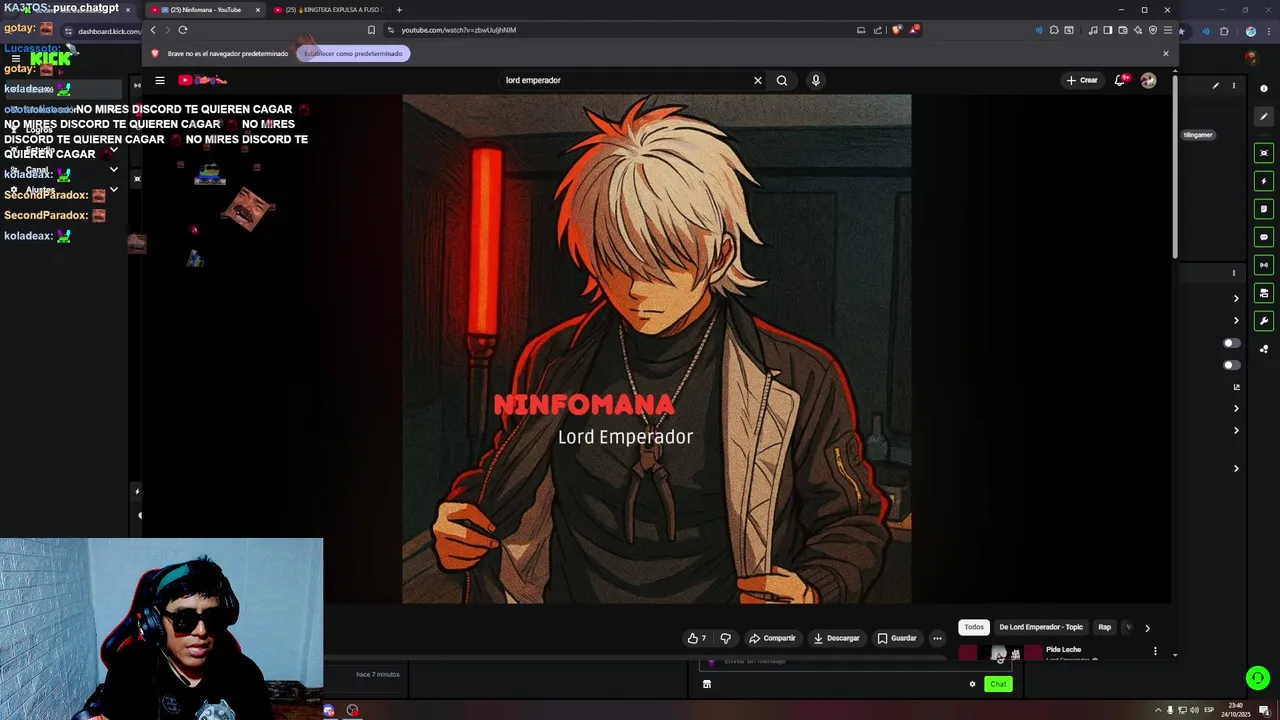Like the Ninfomana video

pos(696,638)
